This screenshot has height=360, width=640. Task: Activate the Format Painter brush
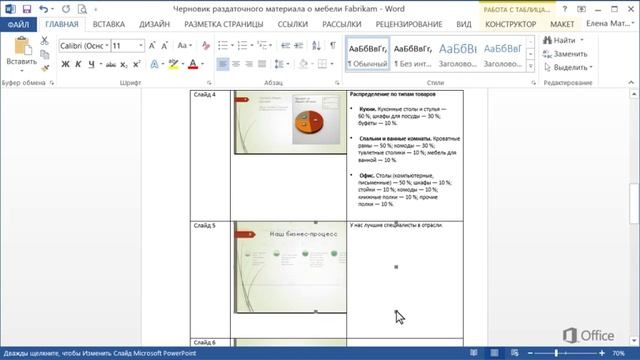(x=44, y=68)
